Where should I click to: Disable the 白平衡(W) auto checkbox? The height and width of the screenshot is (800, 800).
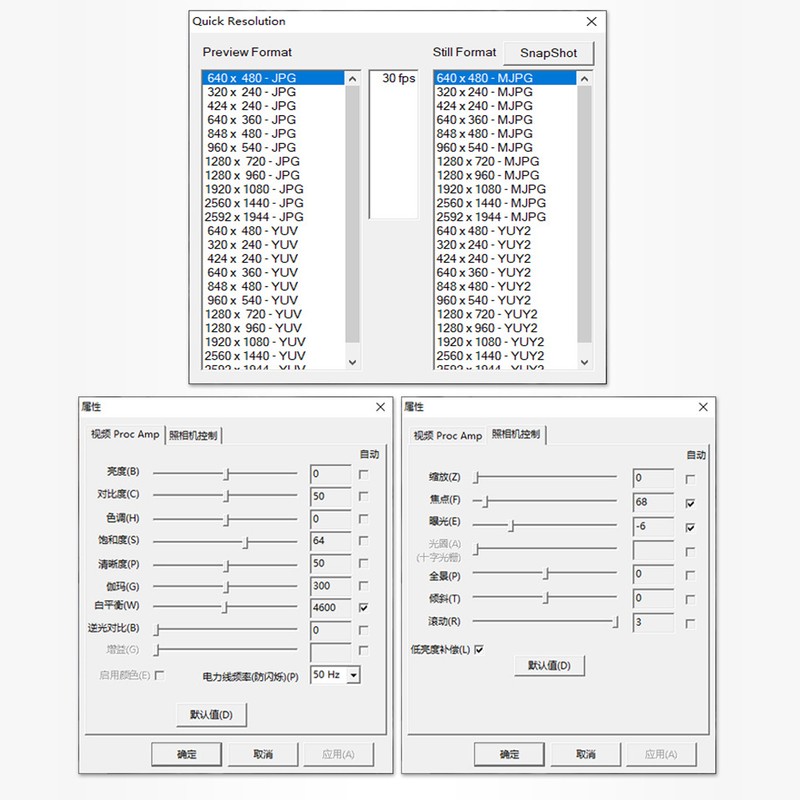click(x=363, y=607)
